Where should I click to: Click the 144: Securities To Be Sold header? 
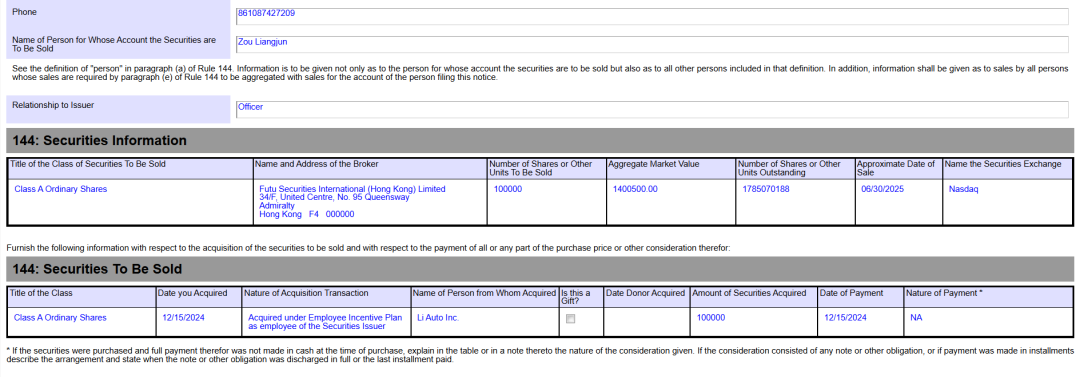[540, 269]
